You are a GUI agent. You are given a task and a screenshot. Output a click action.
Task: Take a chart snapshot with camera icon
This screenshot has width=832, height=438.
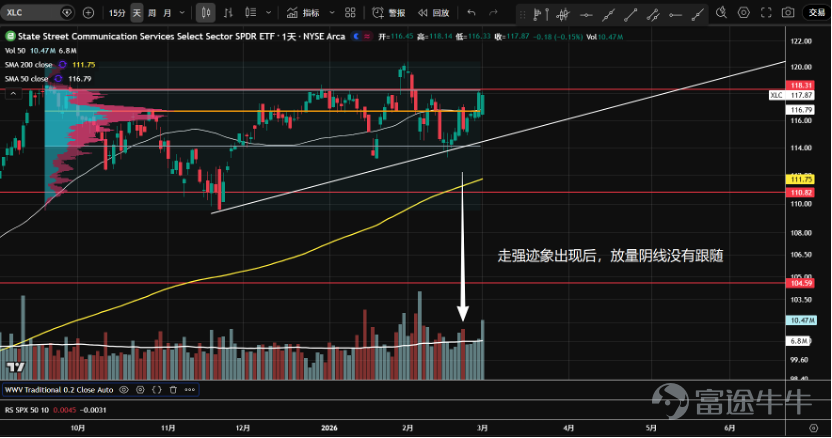point(788,12)
